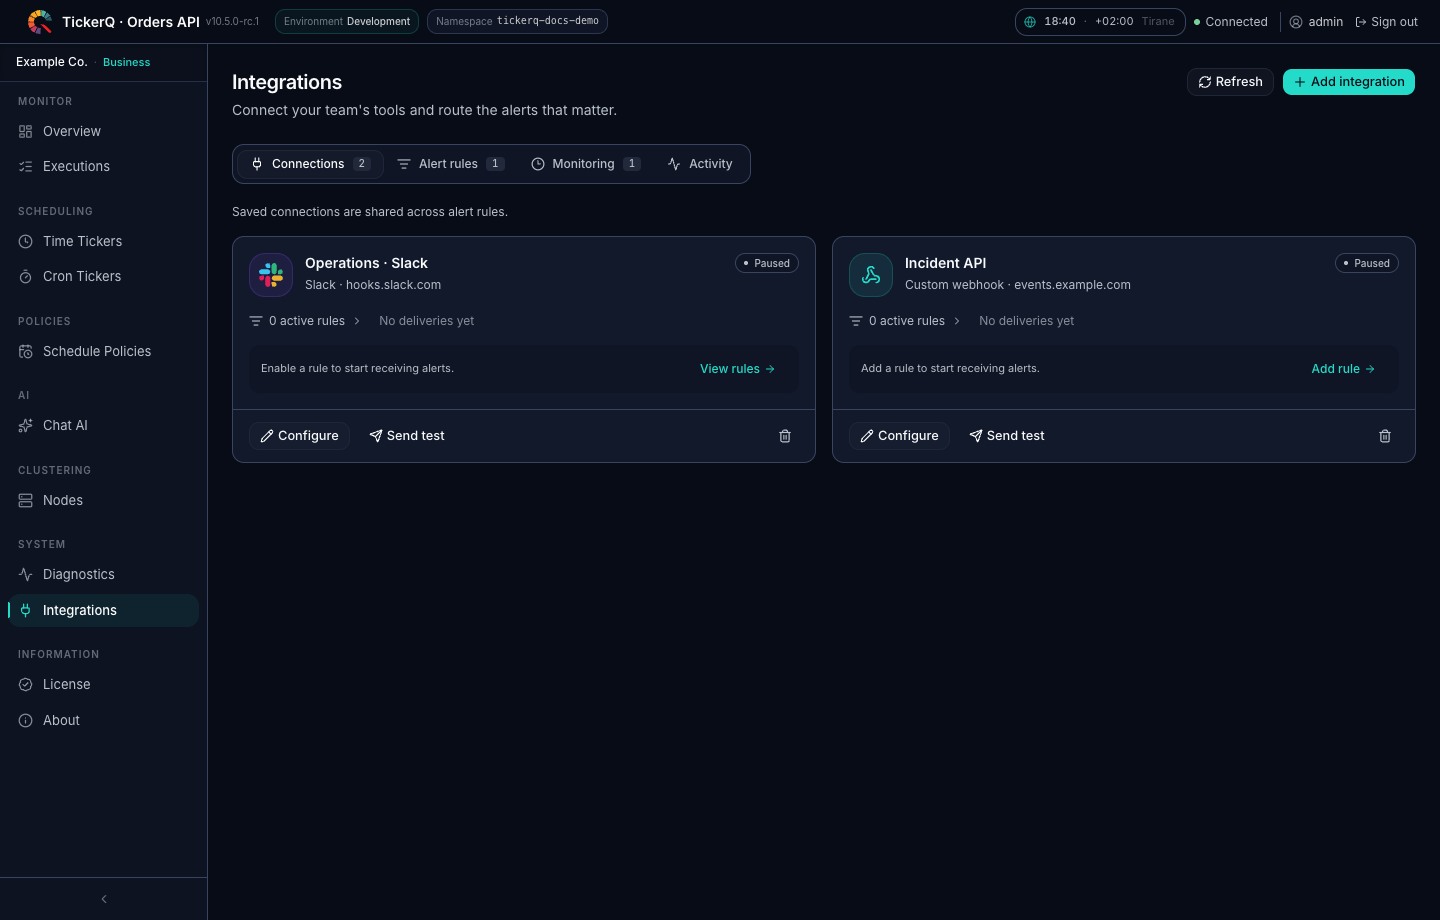Open Diagnostics in the sidebar

coord(104,574)
